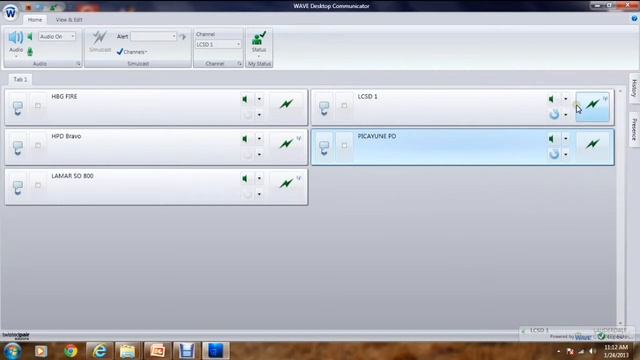Open the History side panel tab

click(x=634, y=88)
